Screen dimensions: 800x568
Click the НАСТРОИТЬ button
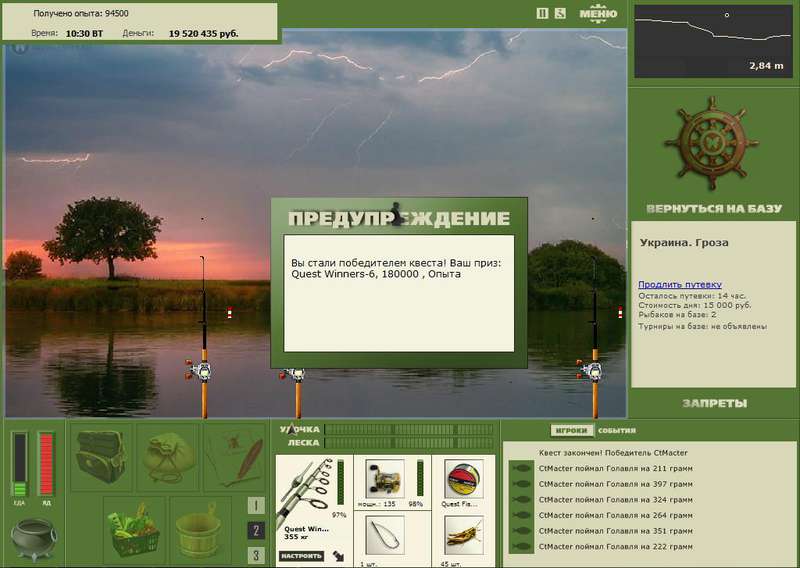pos(301,556)
